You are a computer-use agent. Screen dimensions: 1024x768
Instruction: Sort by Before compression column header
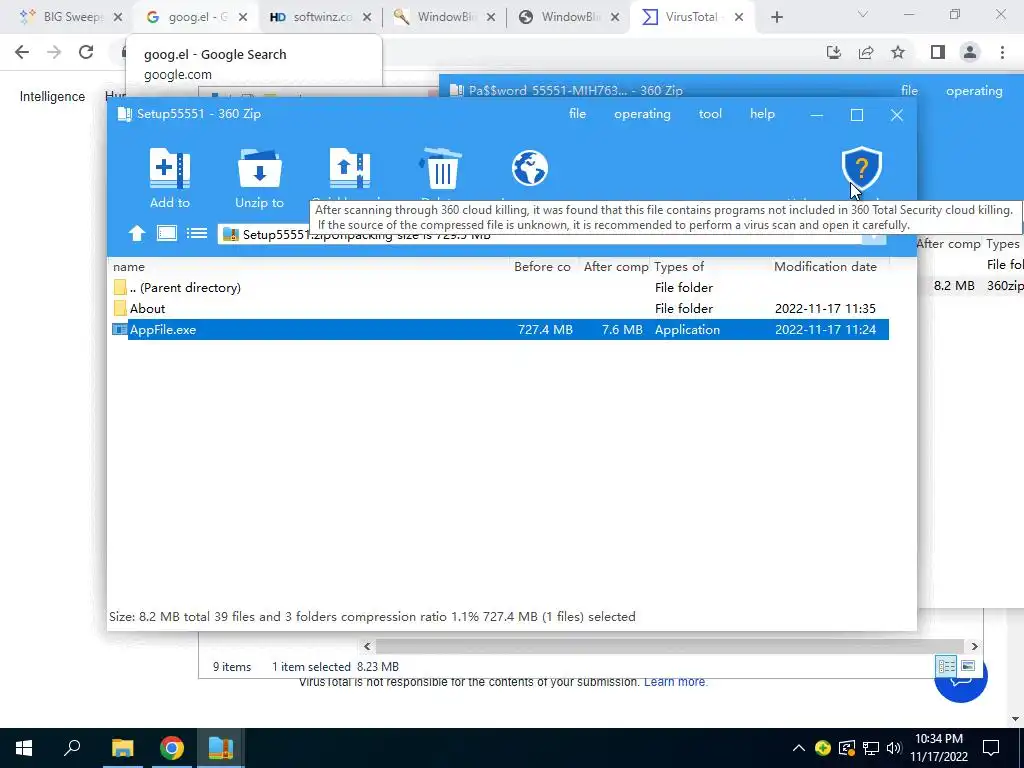[543, 266]
